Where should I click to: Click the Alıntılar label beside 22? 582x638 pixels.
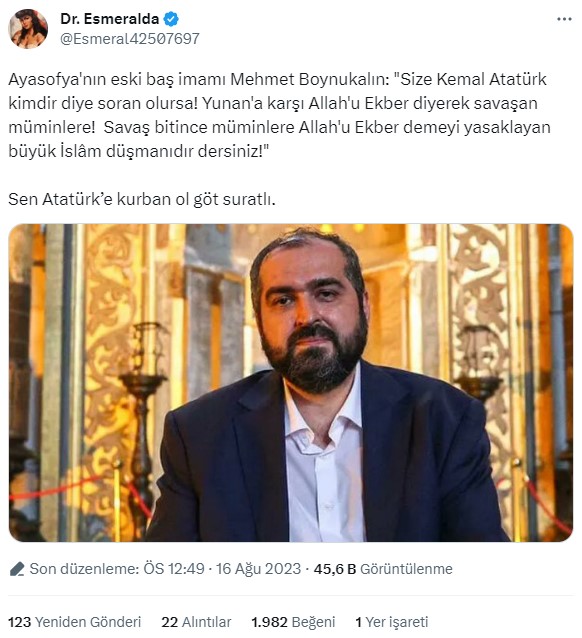pos(206,622)
